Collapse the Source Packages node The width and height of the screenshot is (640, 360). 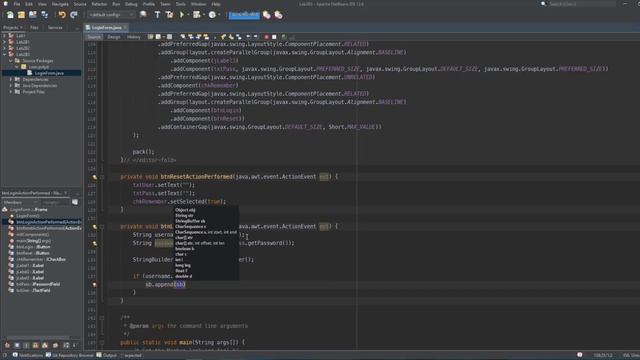coord(11,60)
